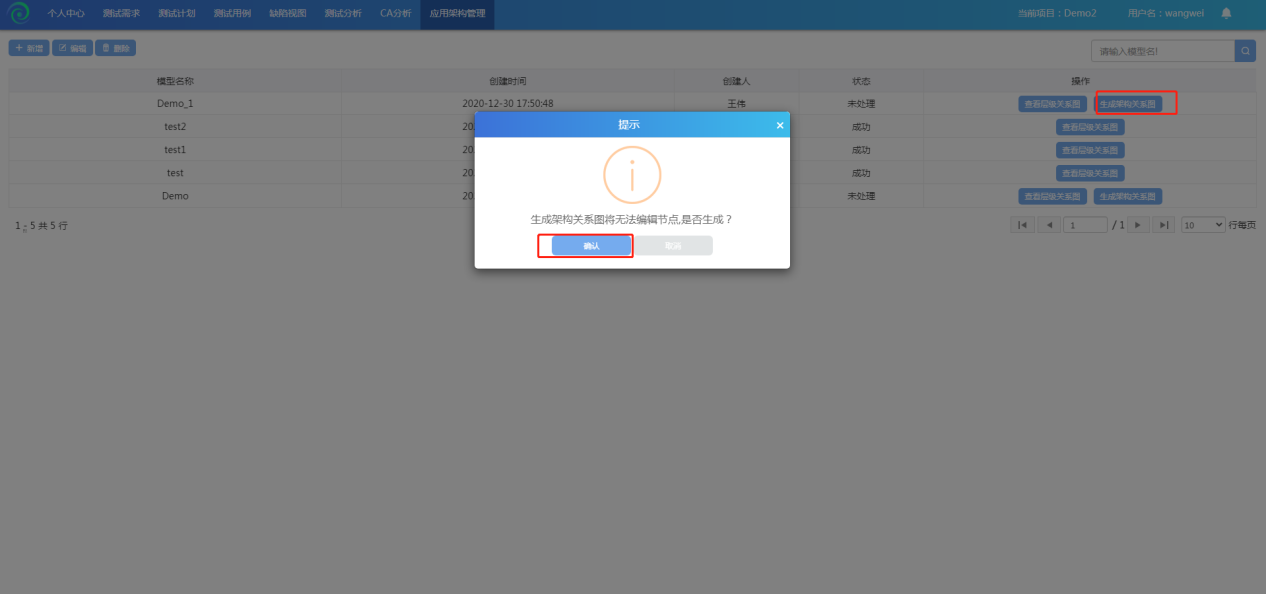1266x594 pixels.
Task: Select the test model name cell
Action: (x=175, y=173)
